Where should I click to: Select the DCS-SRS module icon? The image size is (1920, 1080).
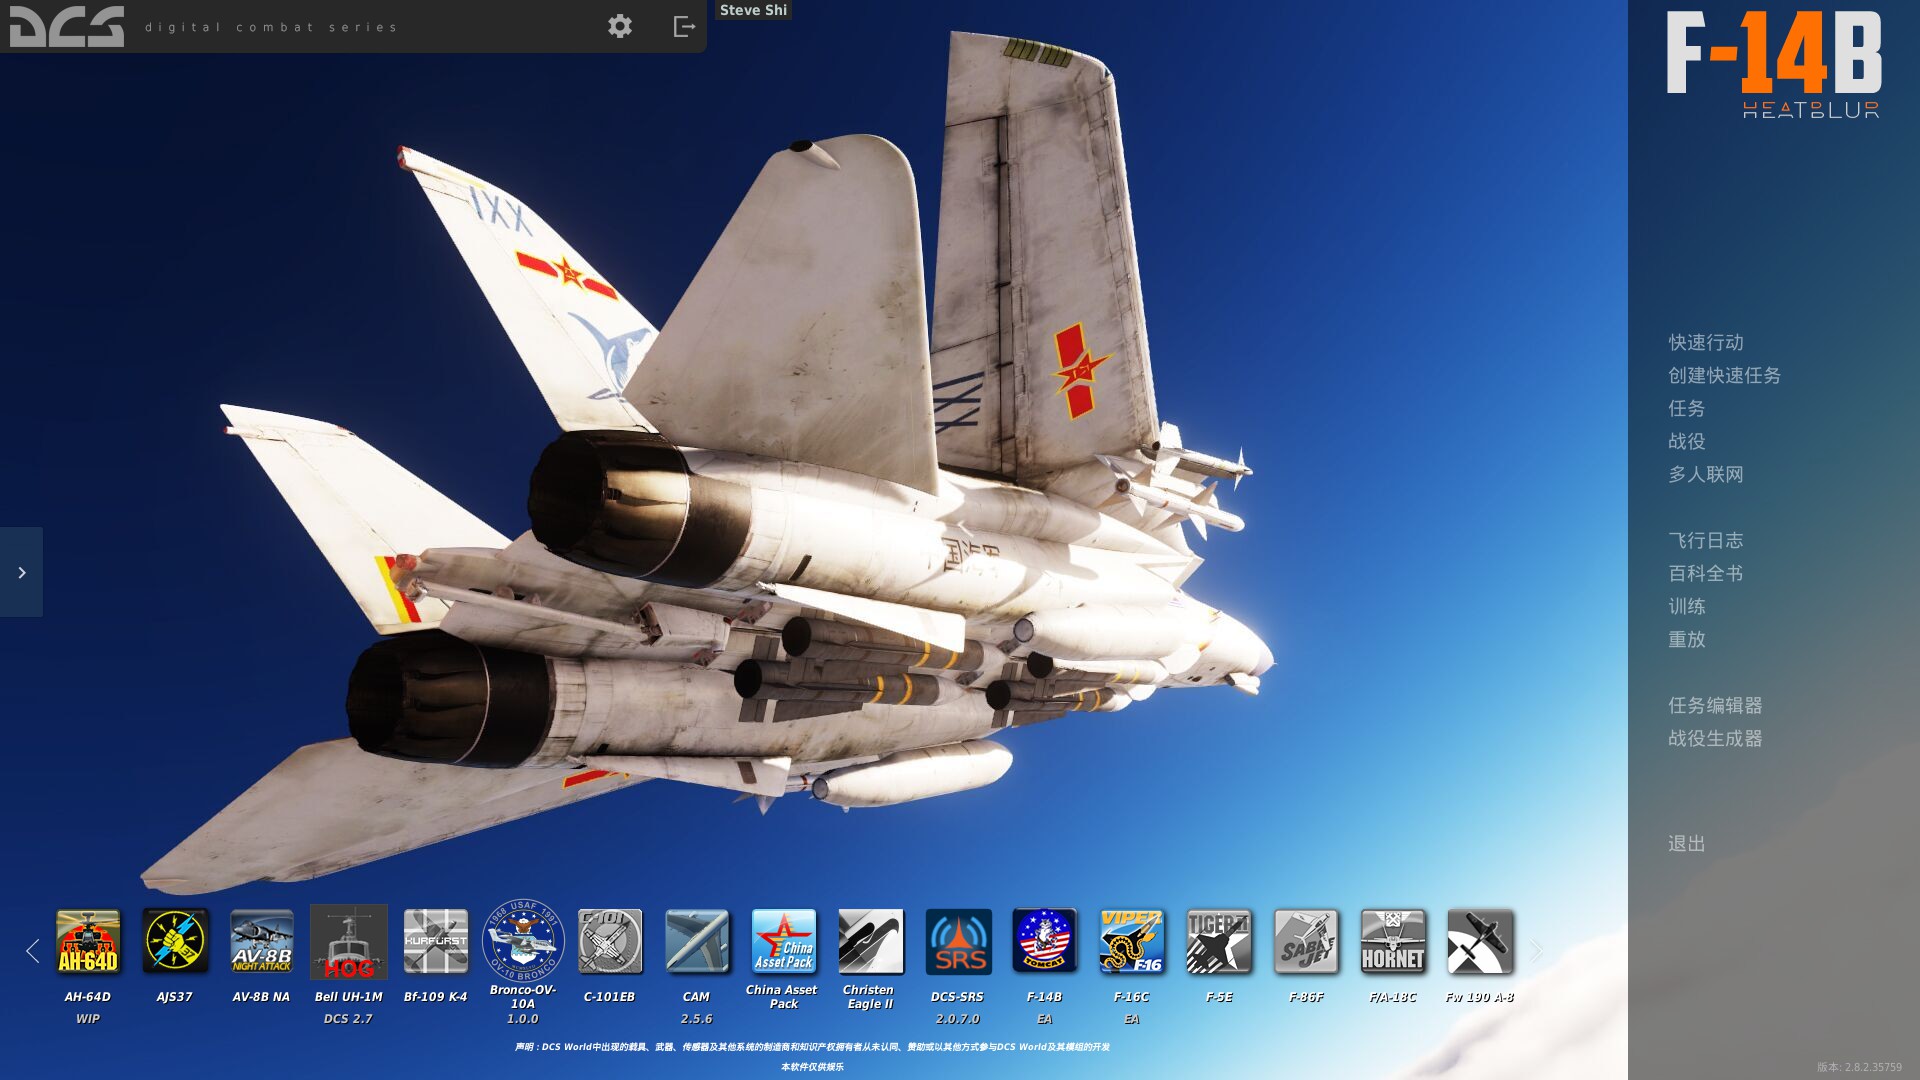(958, 941)
